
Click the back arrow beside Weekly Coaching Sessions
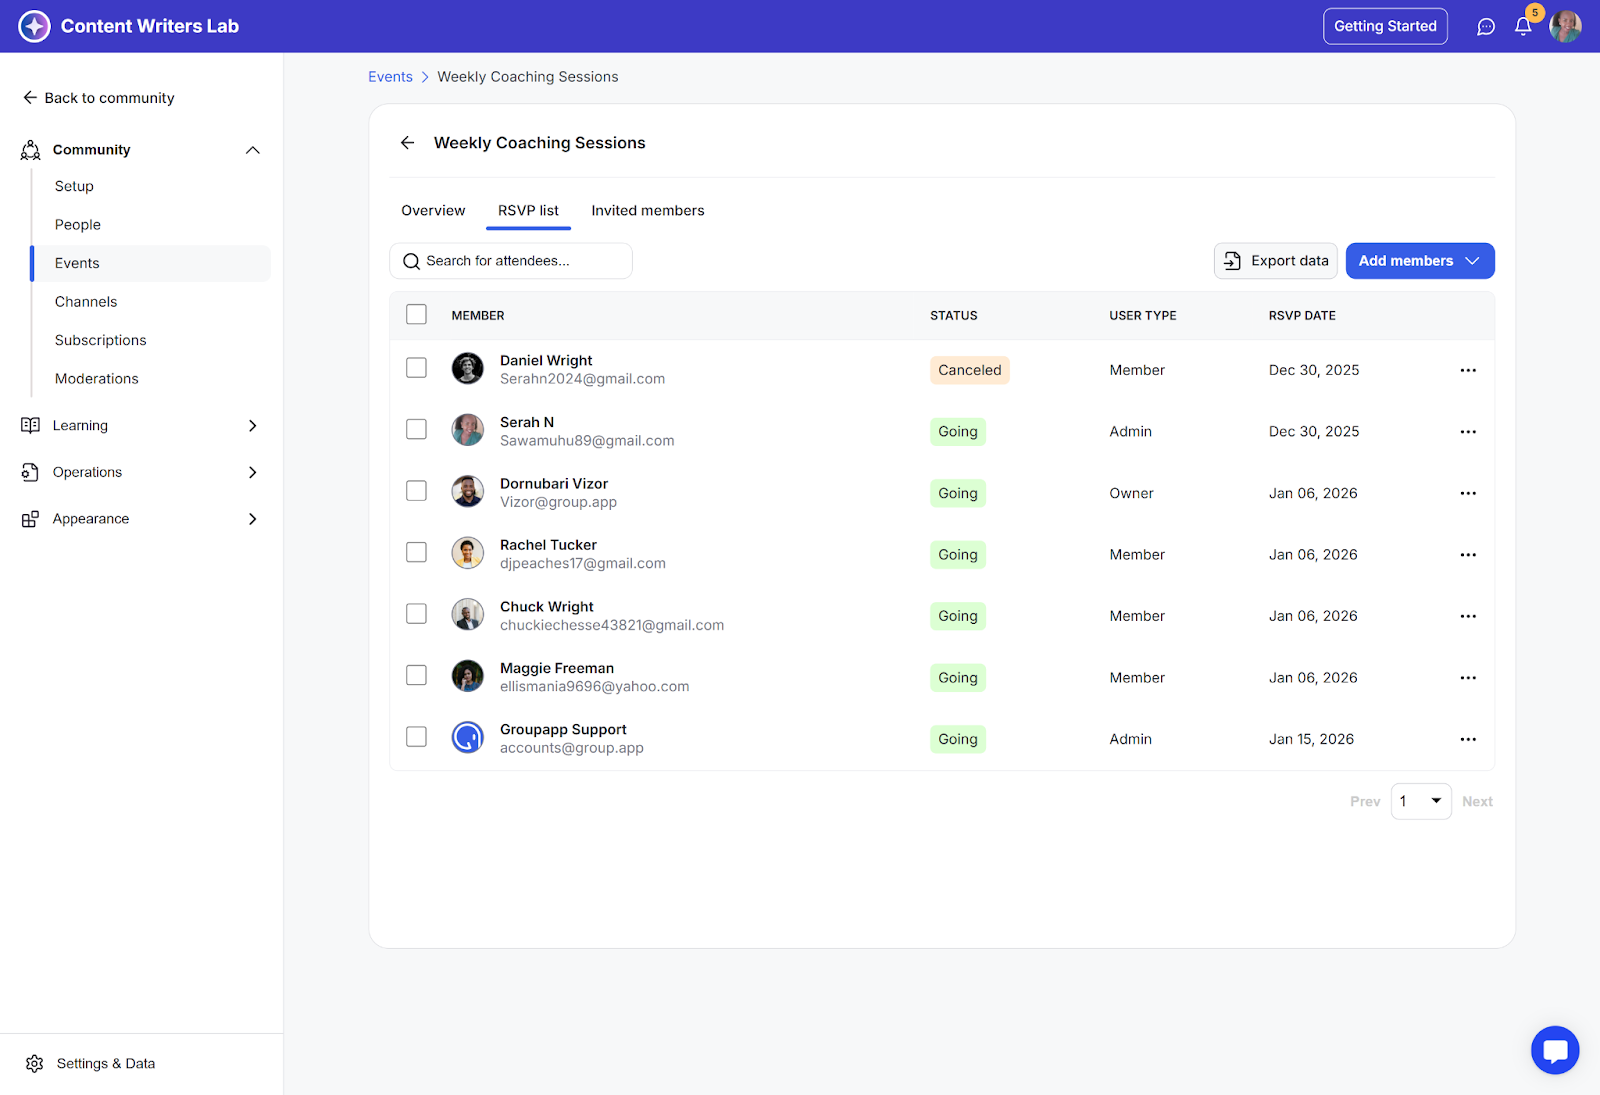(x=408, y=143)
